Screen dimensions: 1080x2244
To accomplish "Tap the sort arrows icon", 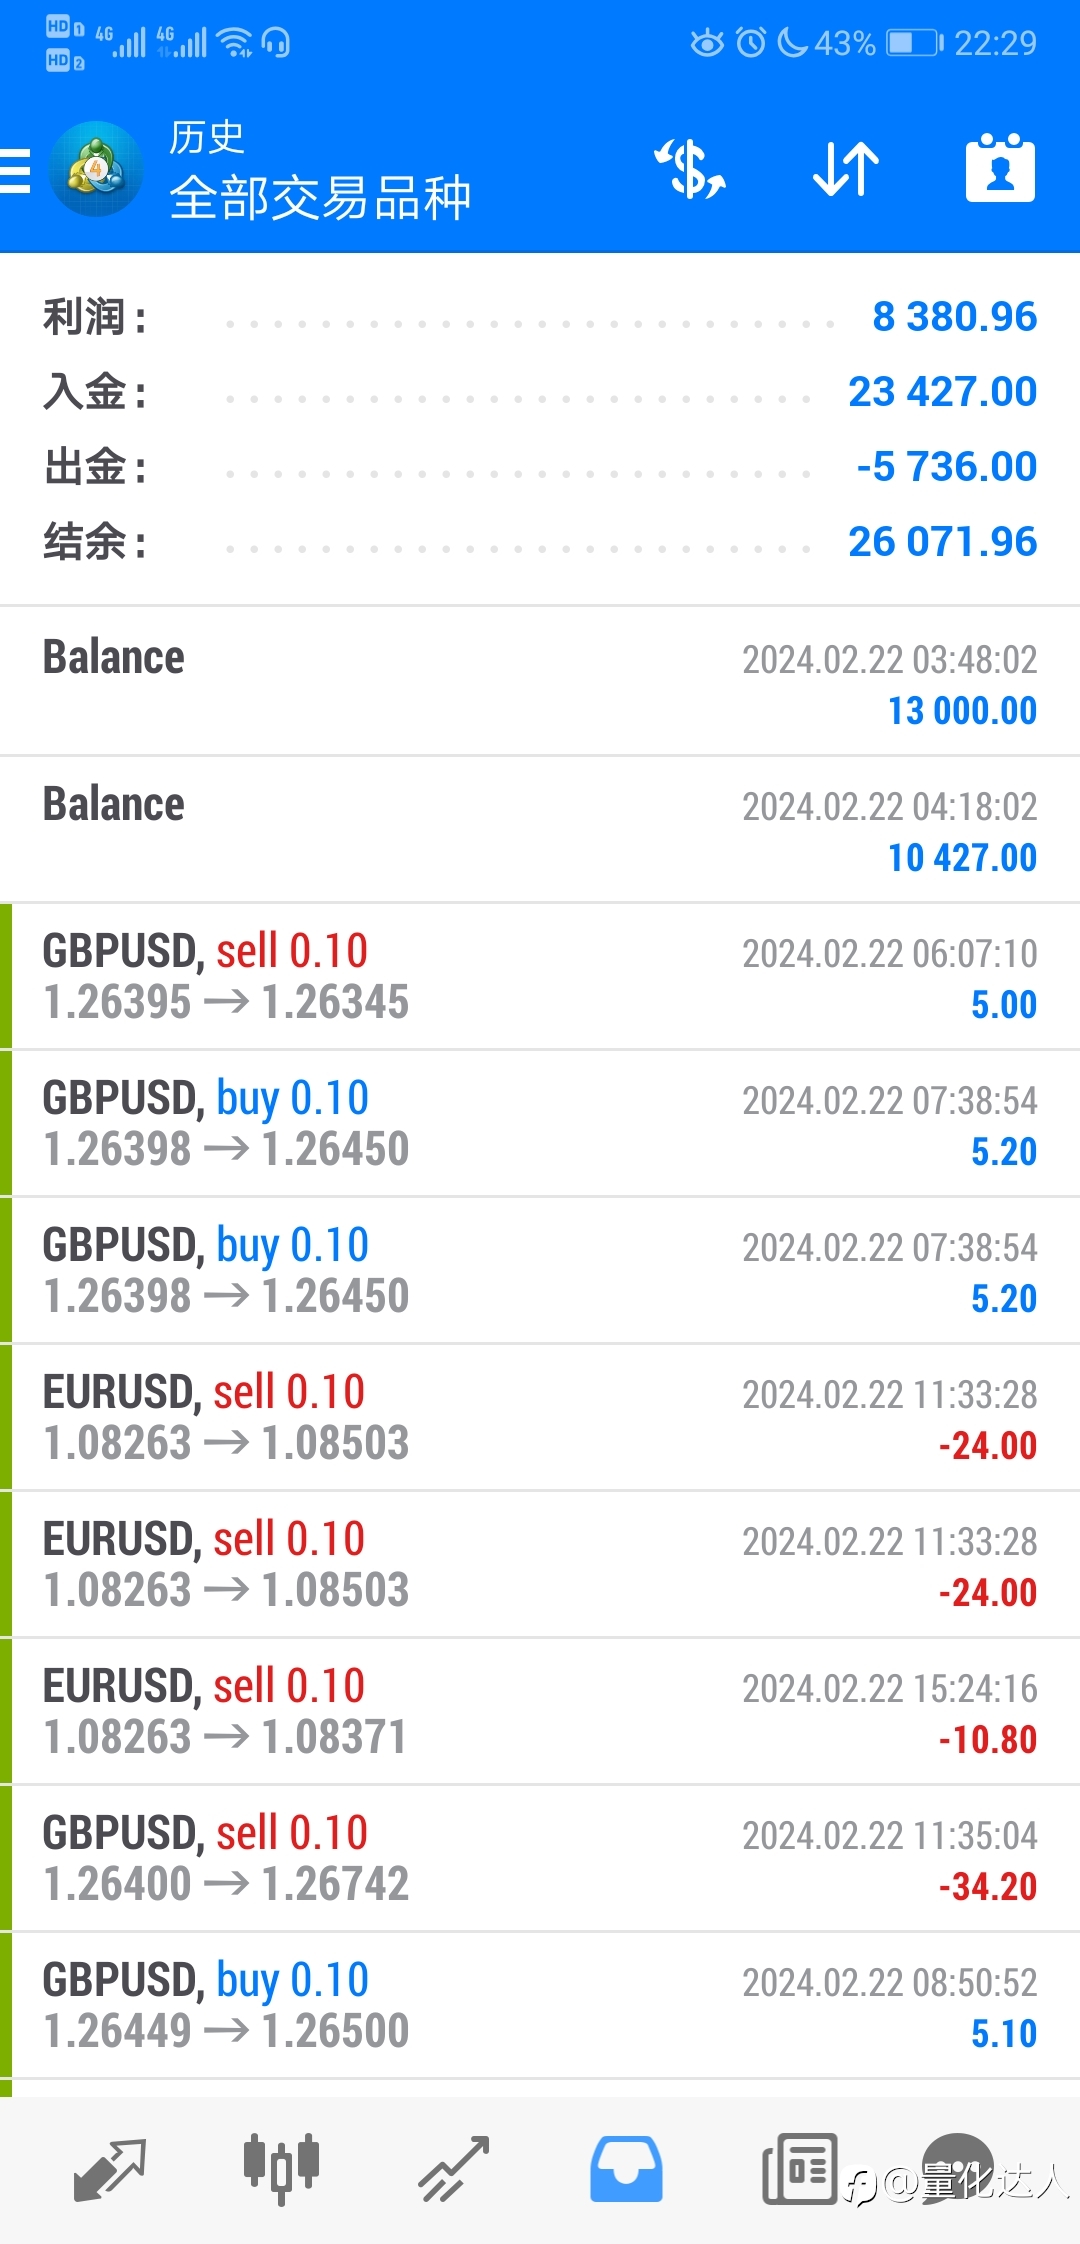I will click(845, 168).
